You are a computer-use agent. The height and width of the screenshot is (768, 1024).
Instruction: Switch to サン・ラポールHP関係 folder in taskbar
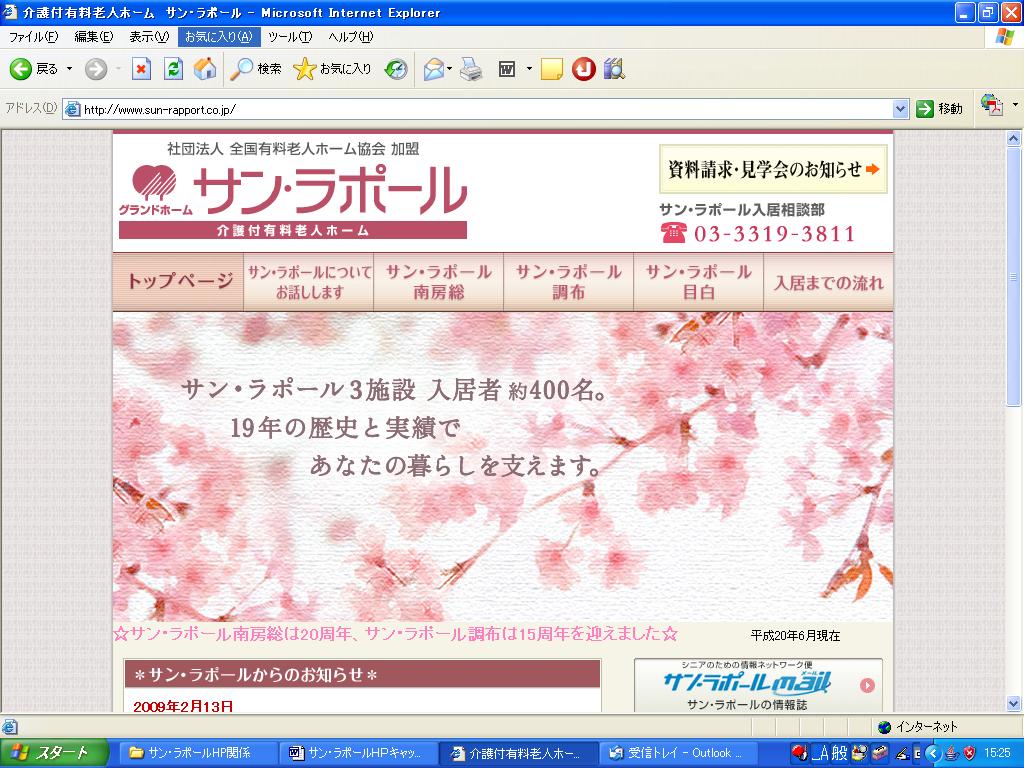click(198, 753)
